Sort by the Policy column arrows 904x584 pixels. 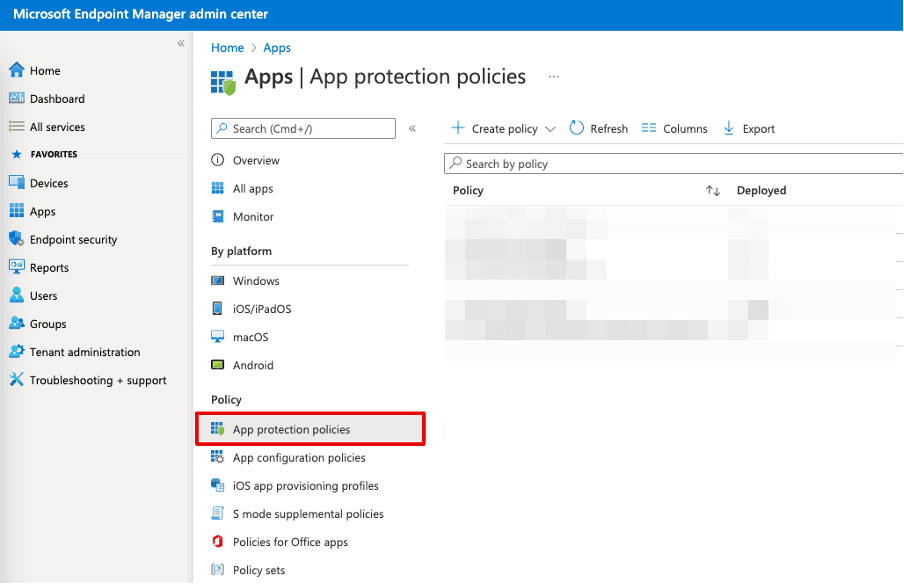click(712, 190)
